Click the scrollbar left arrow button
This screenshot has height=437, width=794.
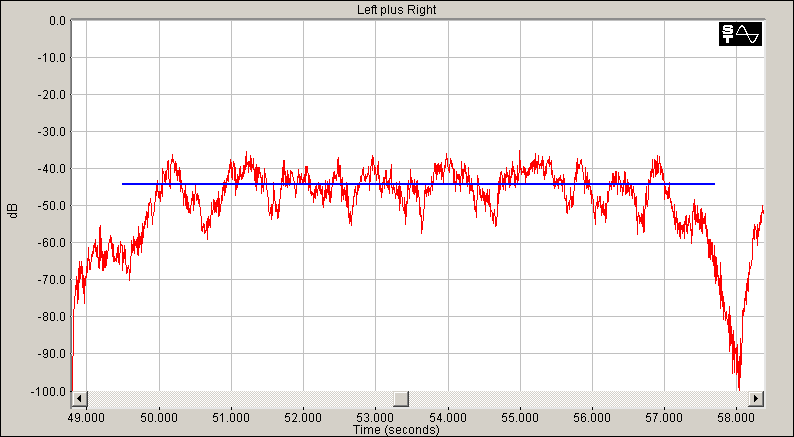tap(80, 398)
